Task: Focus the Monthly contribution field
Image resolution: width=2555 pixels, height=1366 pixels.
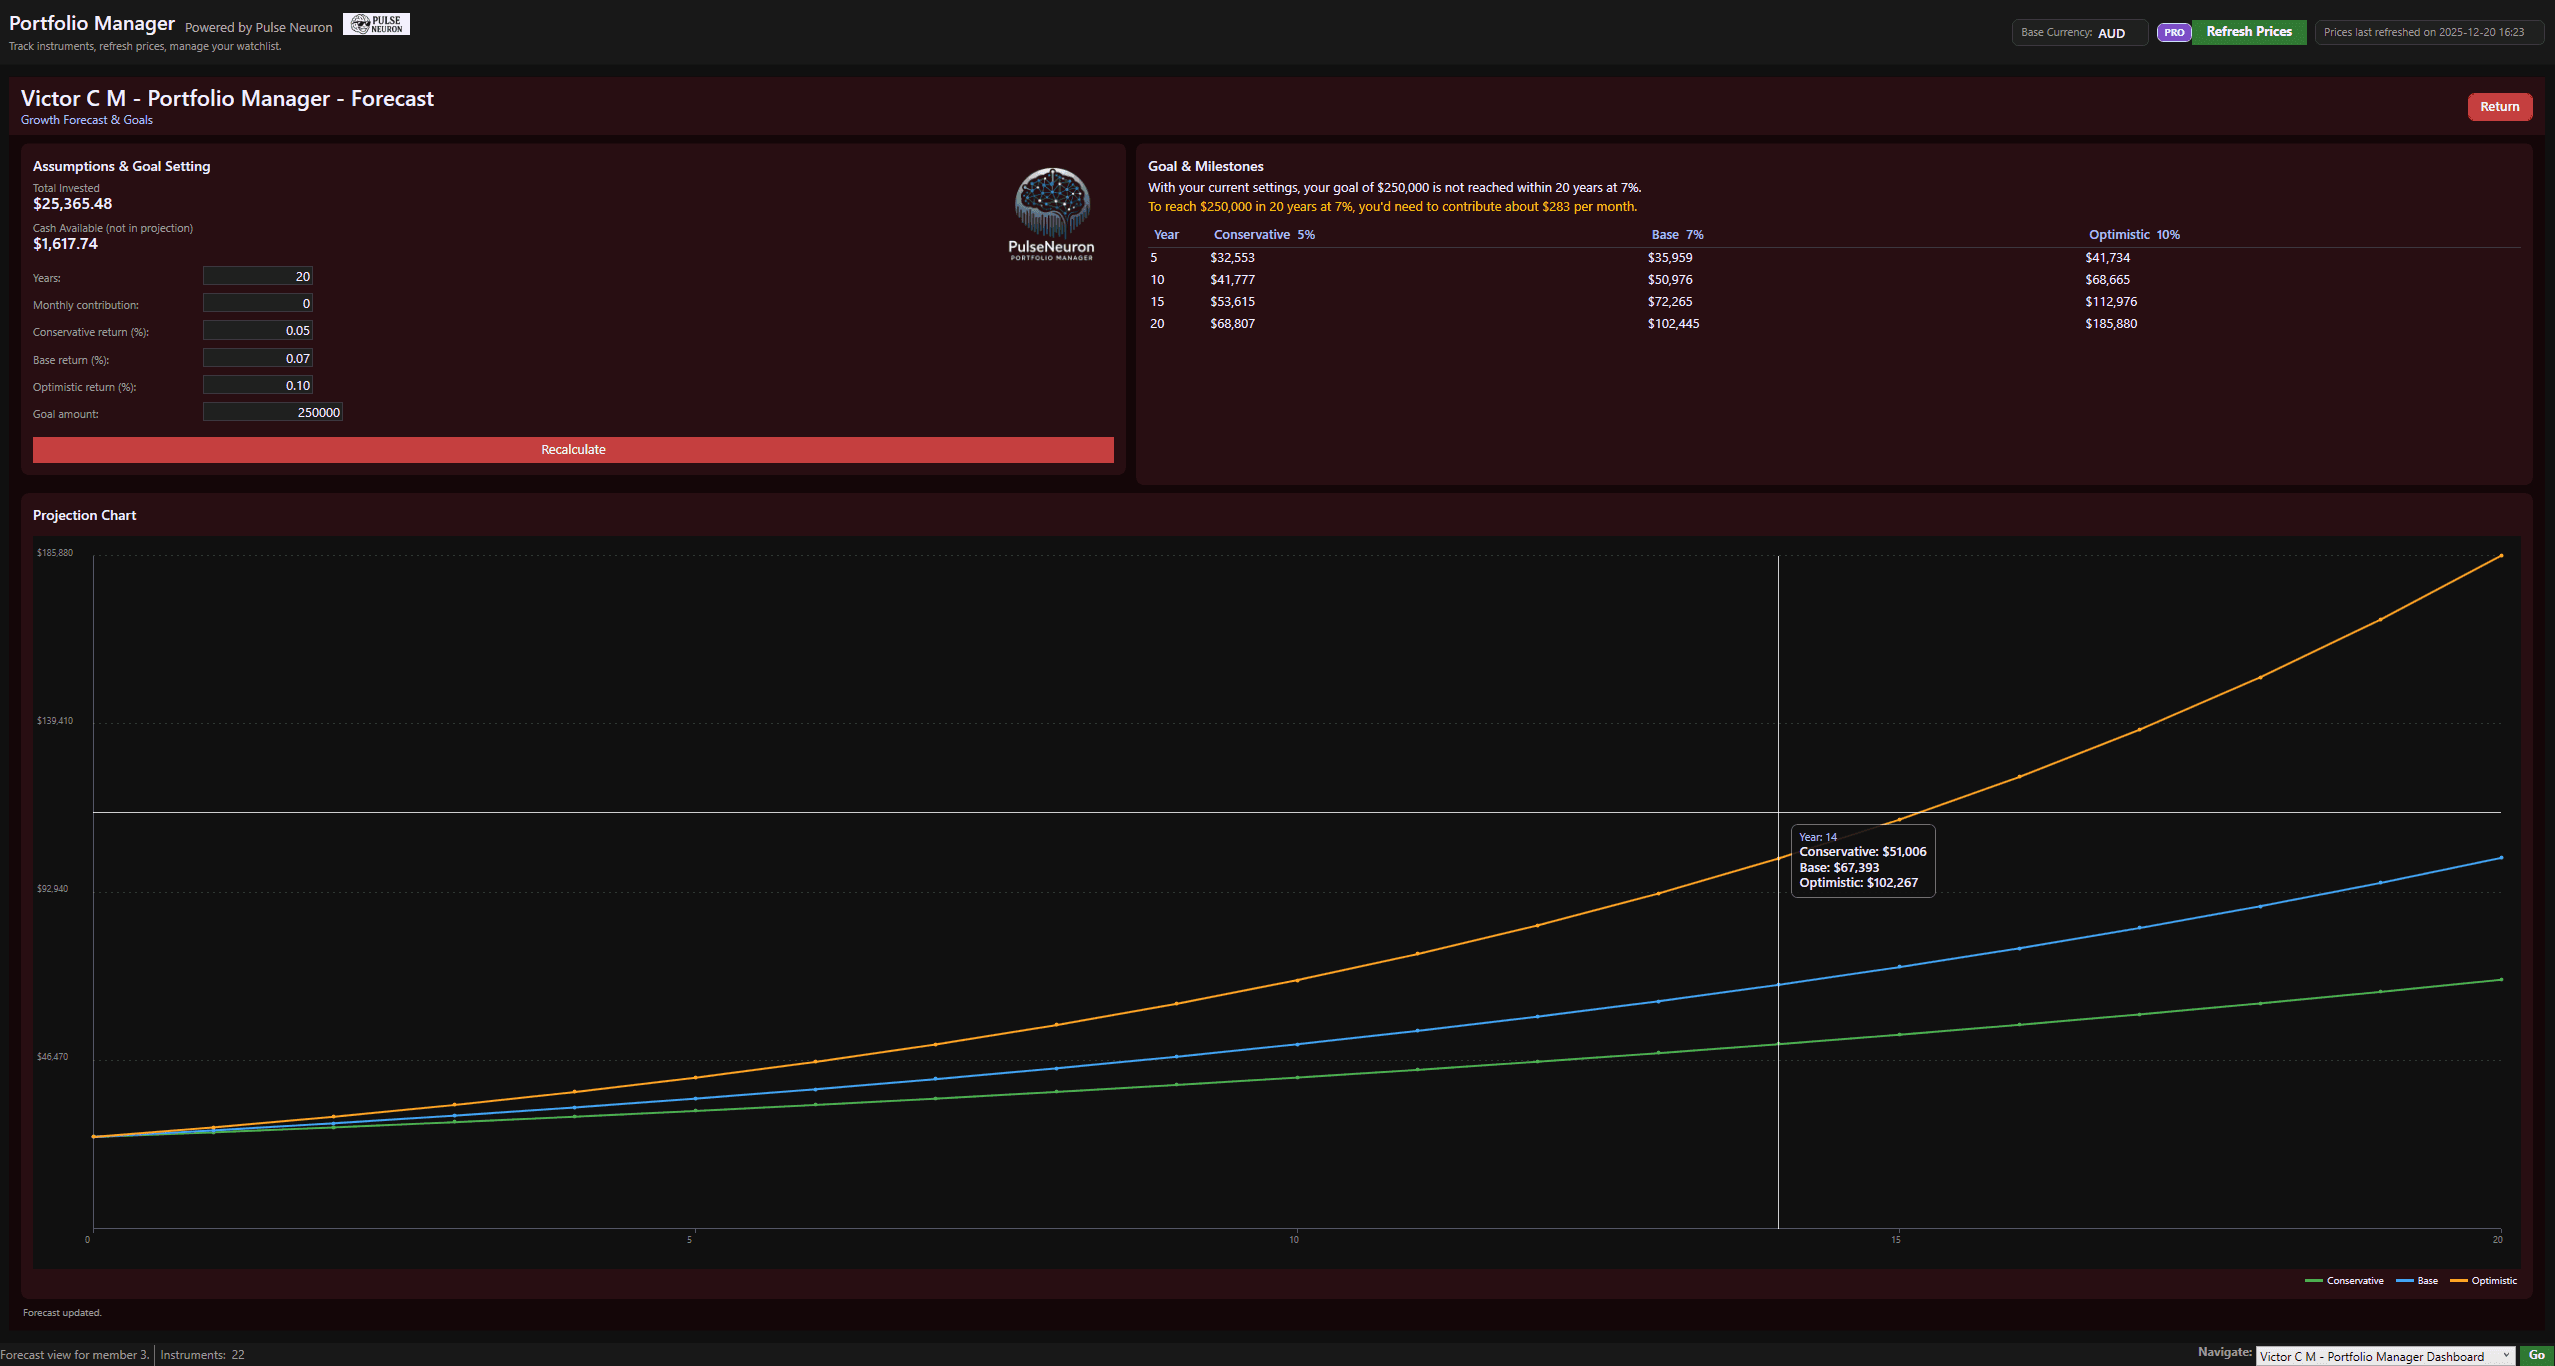Action: 258,303
